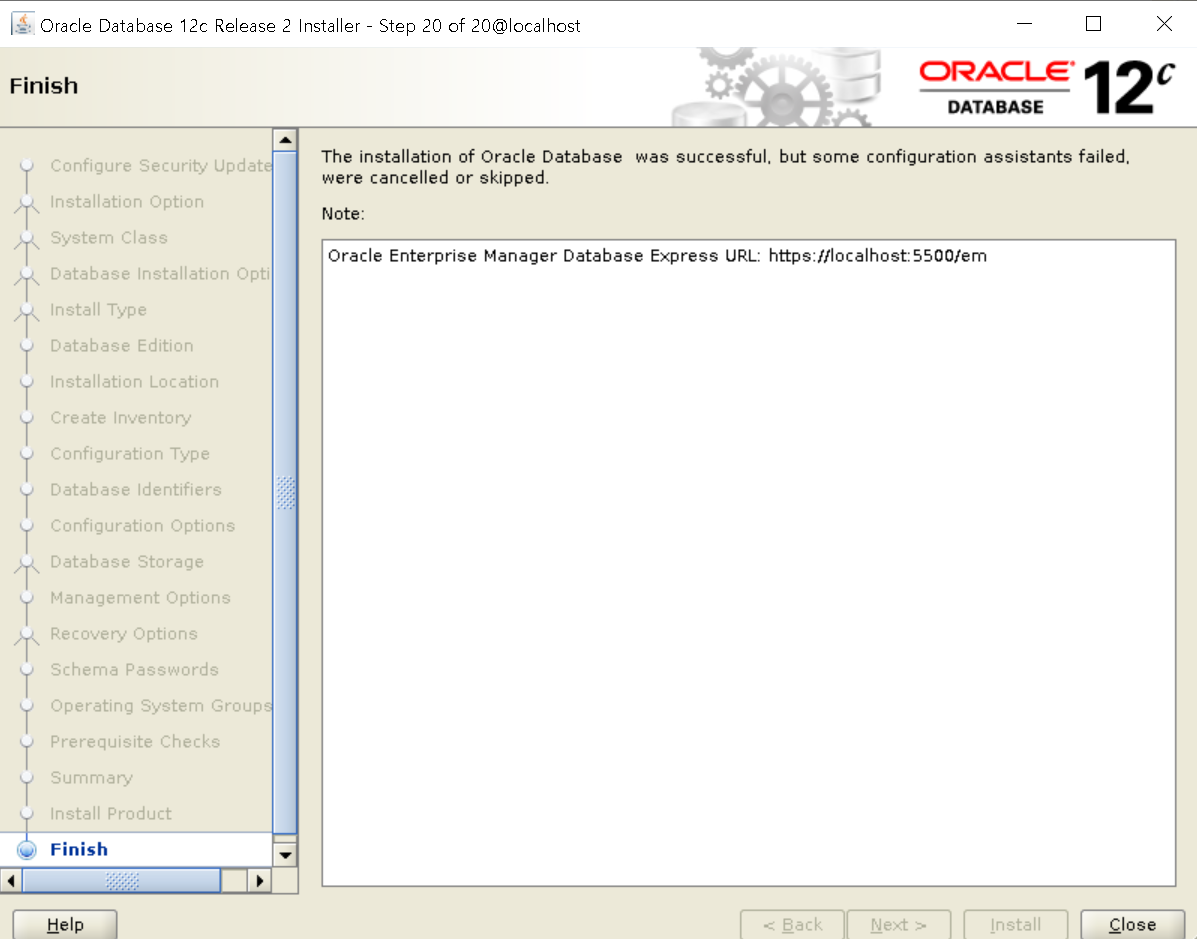Click the Recovery Options branch node icon
The image size is (1197, 939).
pos(27,634)
